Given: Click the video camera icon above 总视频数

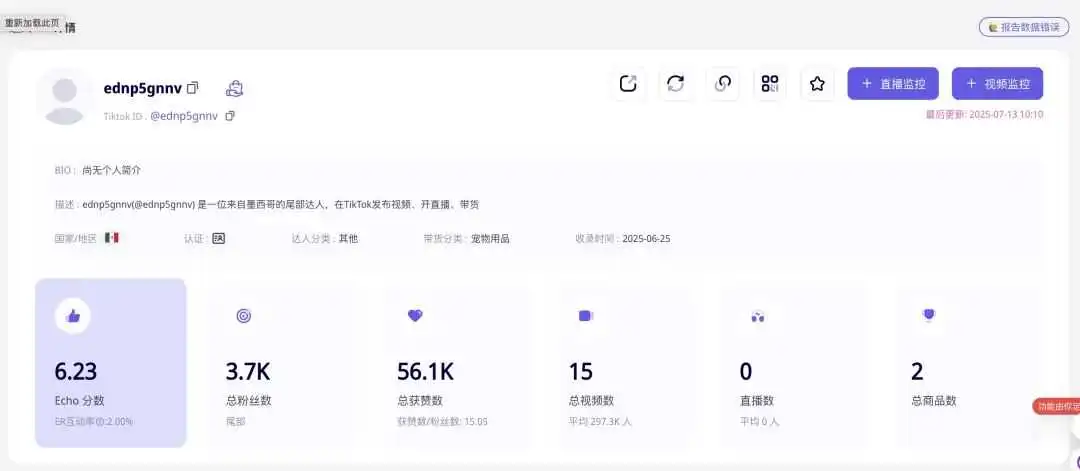Looking at the screenshot, I should [x=585, y=315].
